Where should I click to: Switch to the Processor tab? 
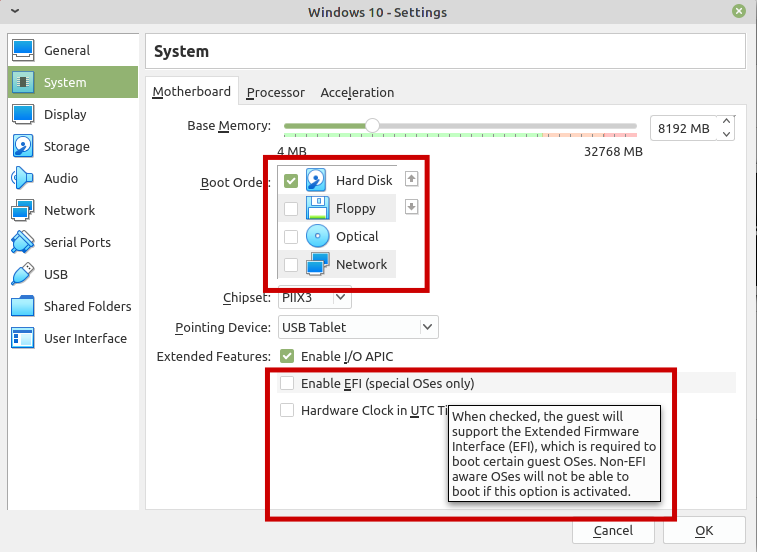[x=276, y=93]
